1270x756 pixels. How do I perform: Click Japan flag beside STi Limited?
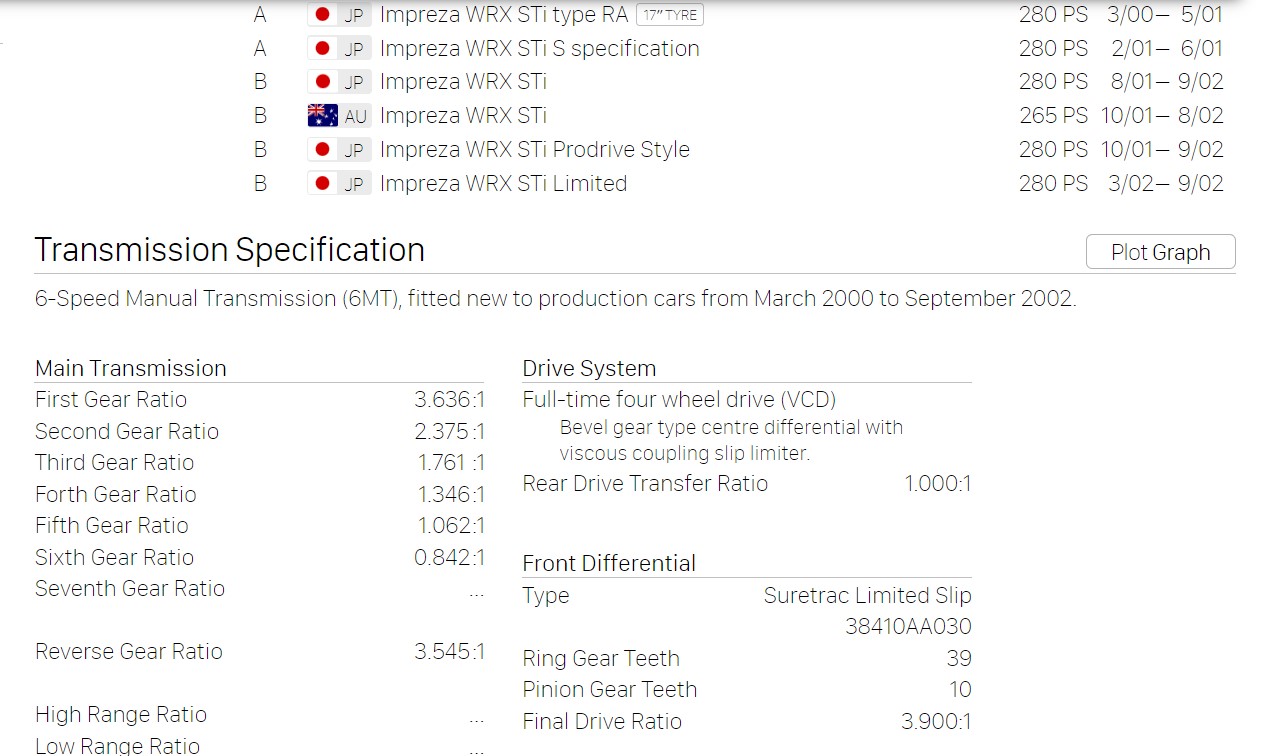click(x=322, y=184)
